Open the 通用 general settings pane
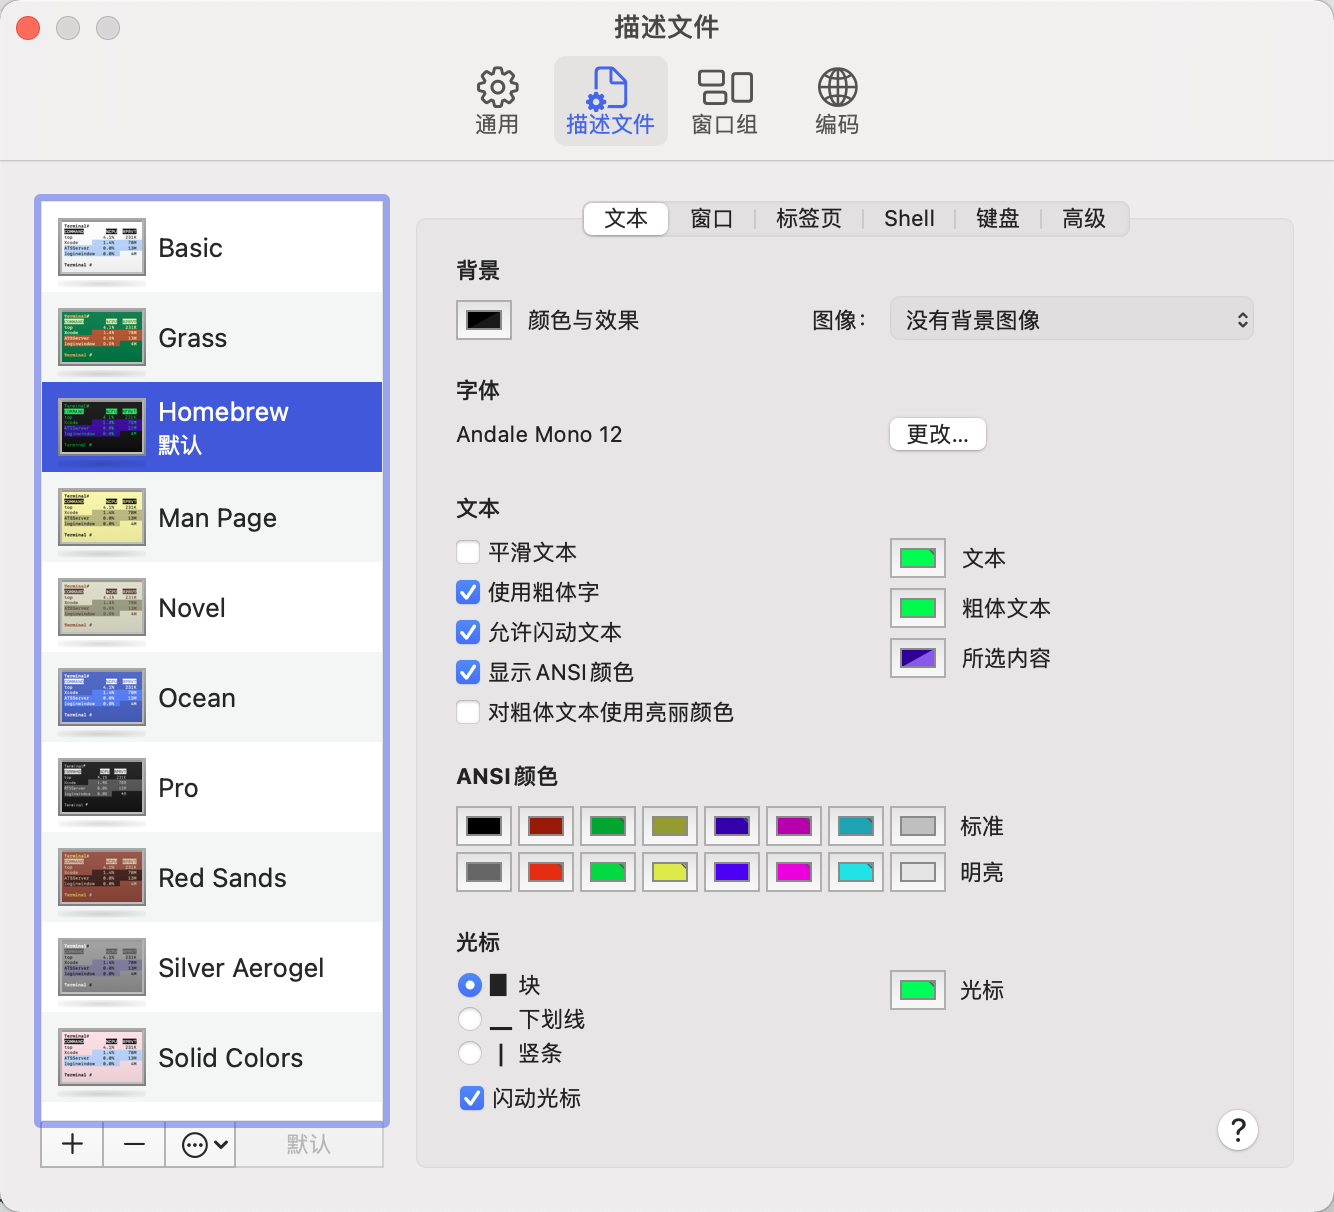This screenshot has height=1212, width=1334. click(497, 101)
